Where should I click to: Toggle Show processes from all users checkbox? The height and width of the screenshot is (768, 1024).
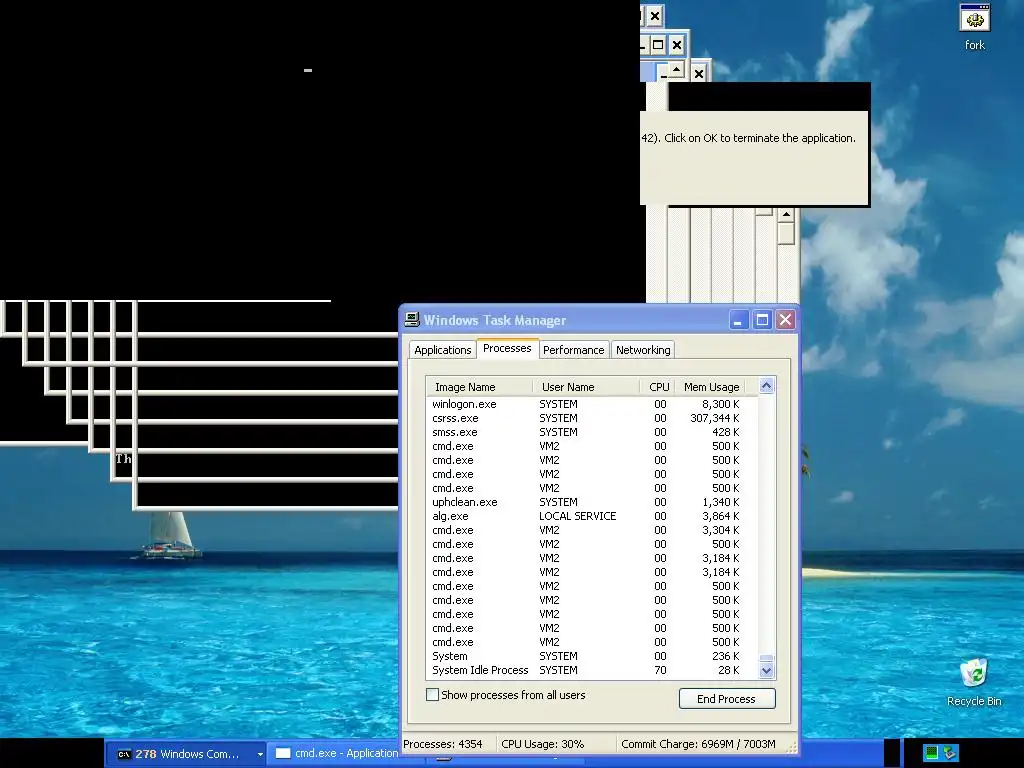point(432,695)
